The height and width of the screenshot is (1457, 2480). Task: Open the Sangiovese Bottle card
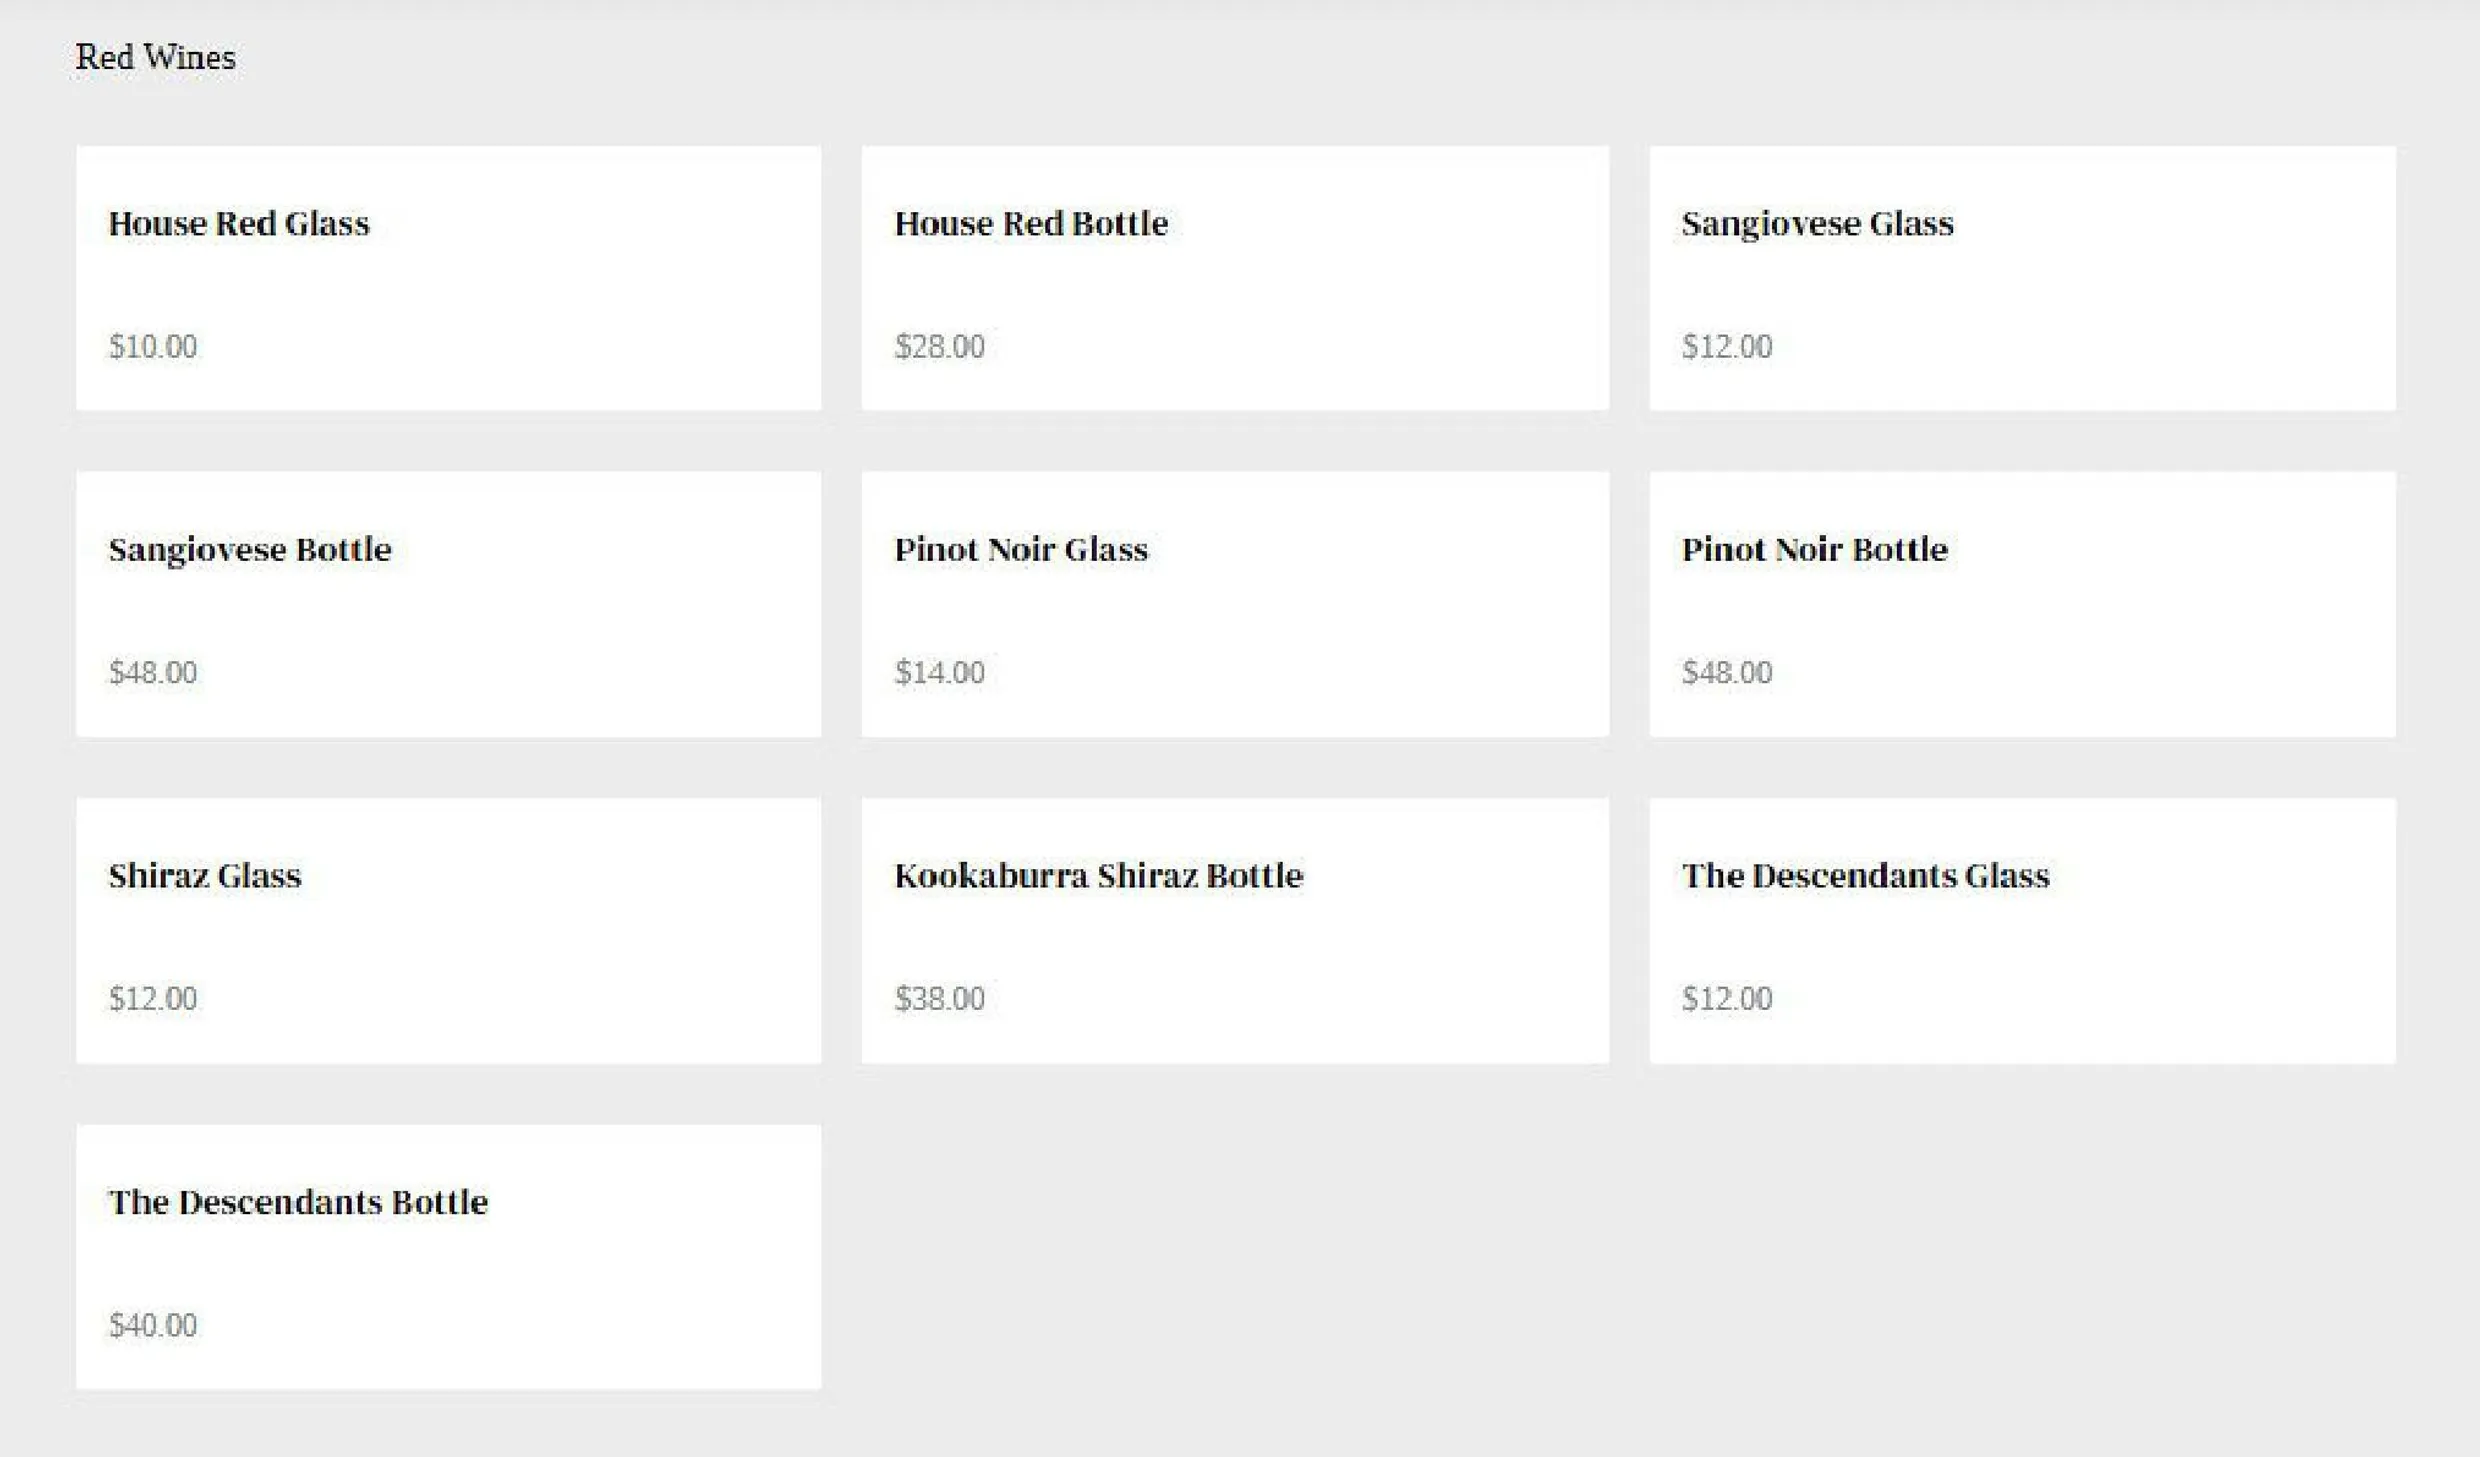[x=449, y=604]
